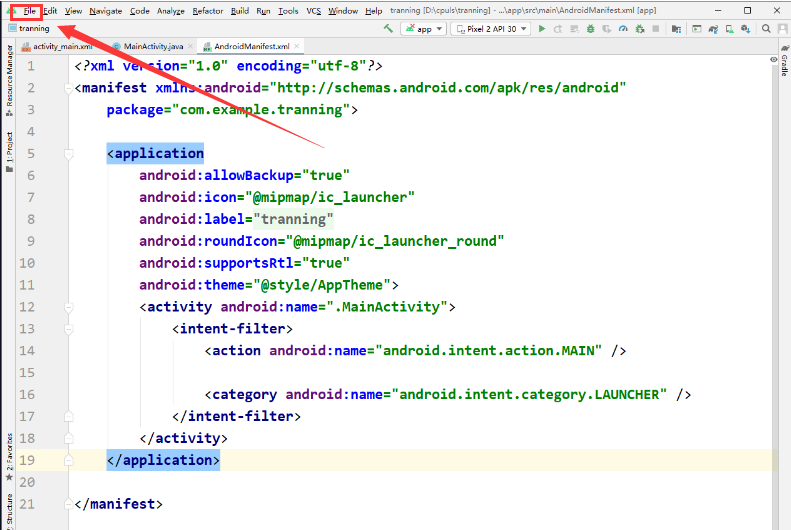Open the VCS menu
The width and height of the screenshot is (791, 530).
coord(313,11)
